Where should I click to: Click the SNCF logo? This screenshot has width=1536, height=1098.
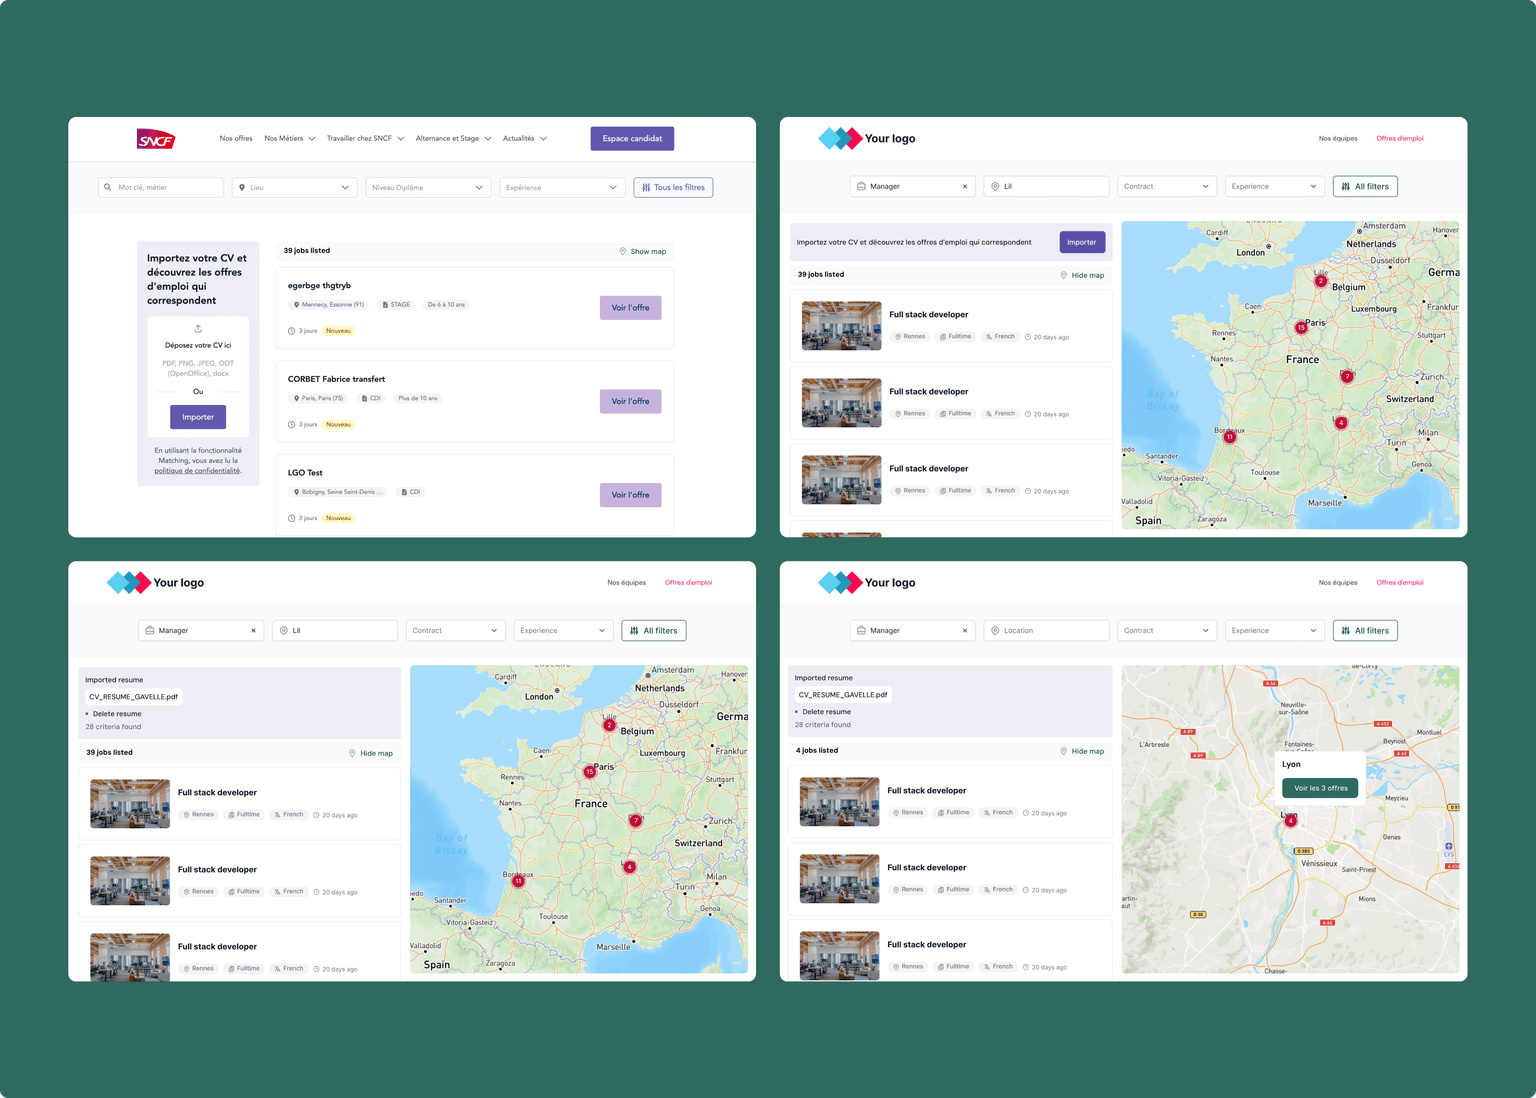155,138
